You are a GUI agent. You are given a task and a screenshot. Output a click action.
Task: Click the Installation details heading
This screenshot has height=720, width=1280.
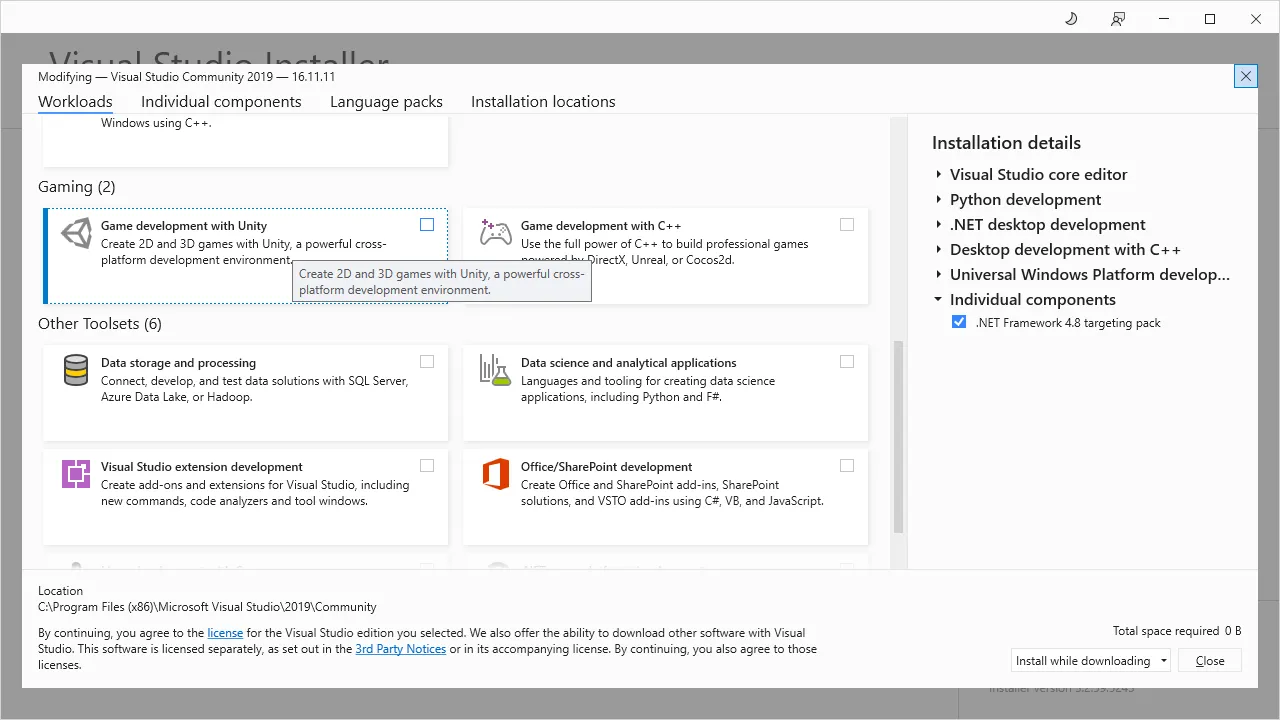pos(1006,143)
